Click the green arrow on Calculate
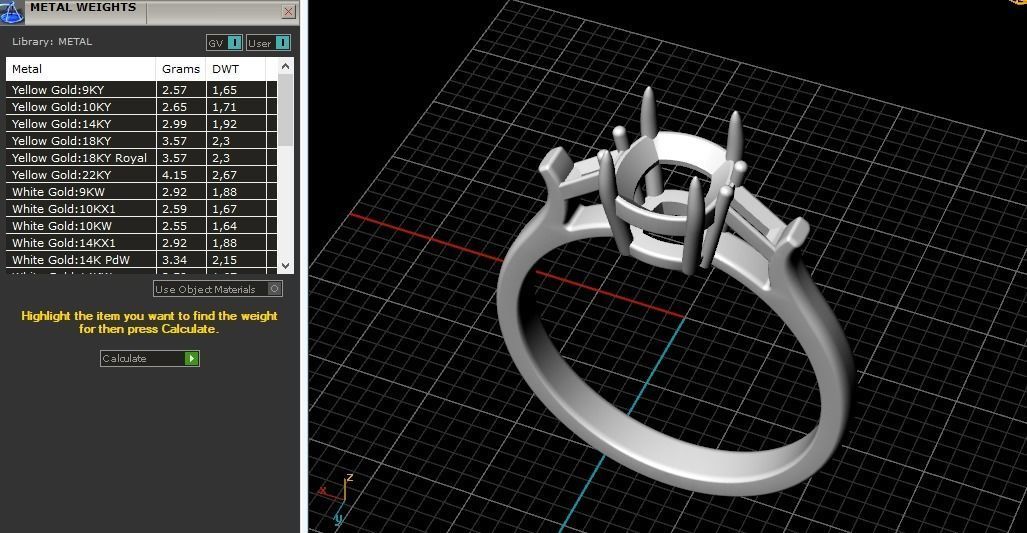 click(191, 358)
